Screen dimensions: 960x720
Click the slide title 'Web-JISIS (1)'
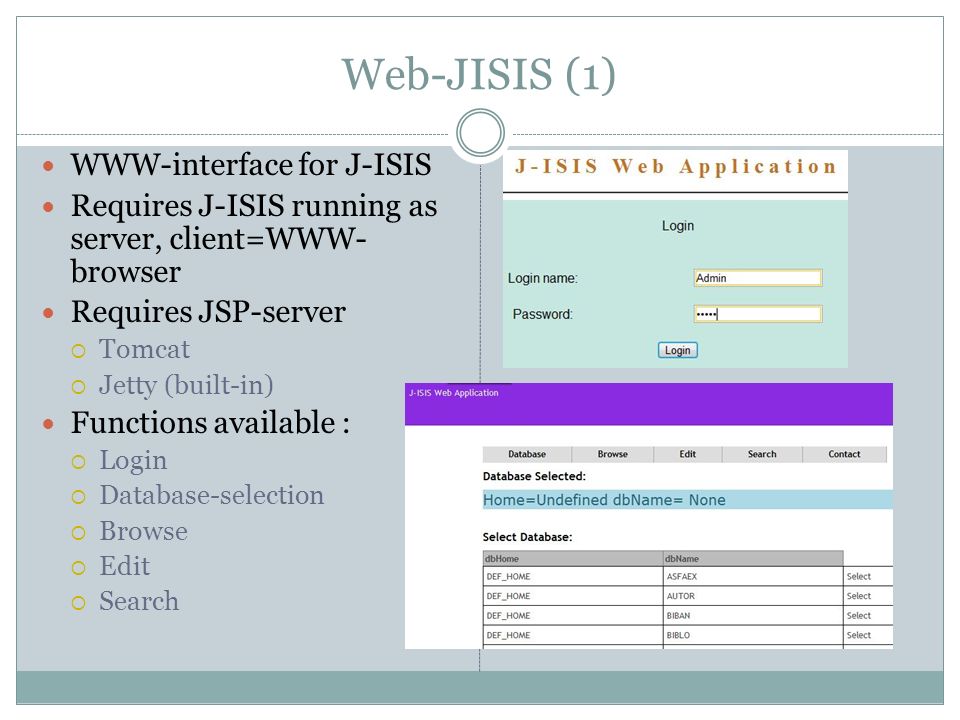tap(479, 75)
